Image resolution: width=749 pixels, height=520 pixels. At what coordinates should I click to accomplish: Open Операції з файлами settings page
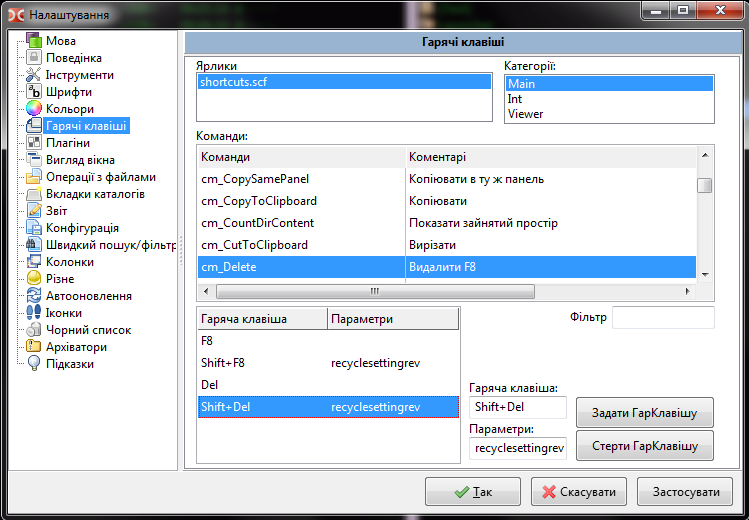[100, 177]
